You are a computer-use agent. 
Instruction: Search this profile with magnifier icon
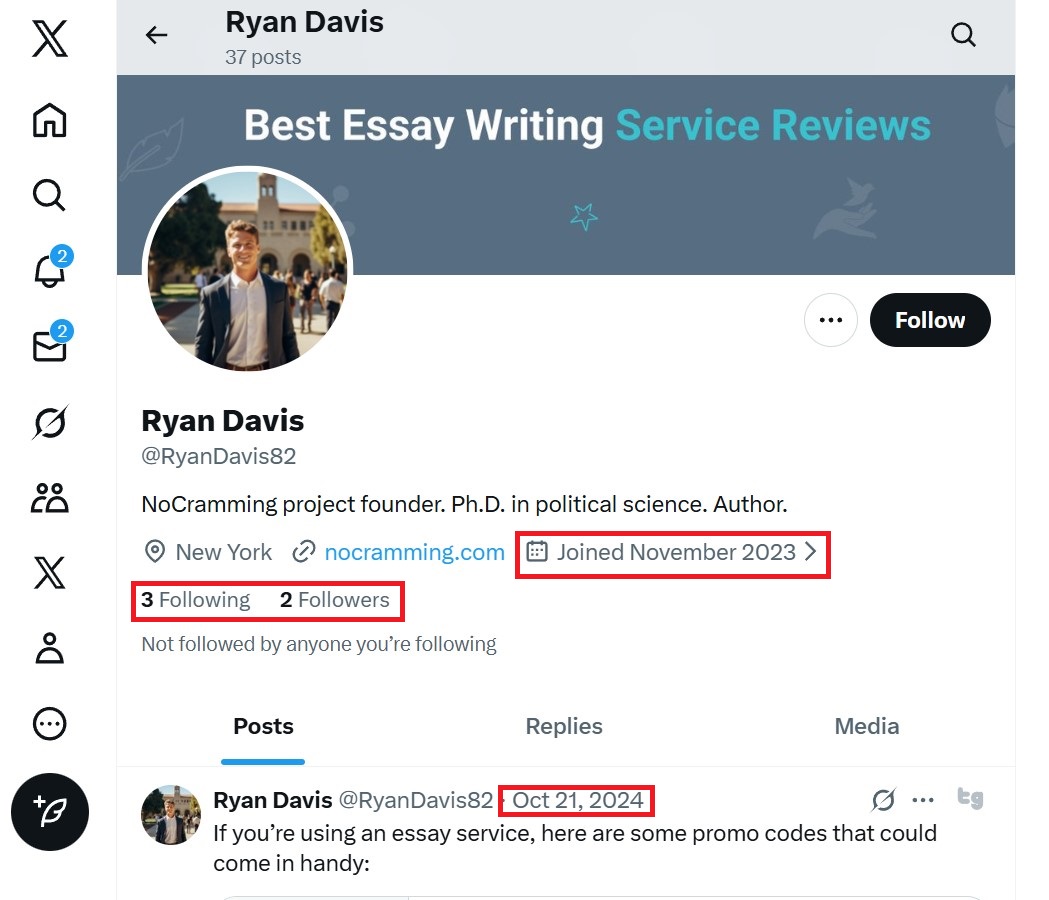[962, 35]
